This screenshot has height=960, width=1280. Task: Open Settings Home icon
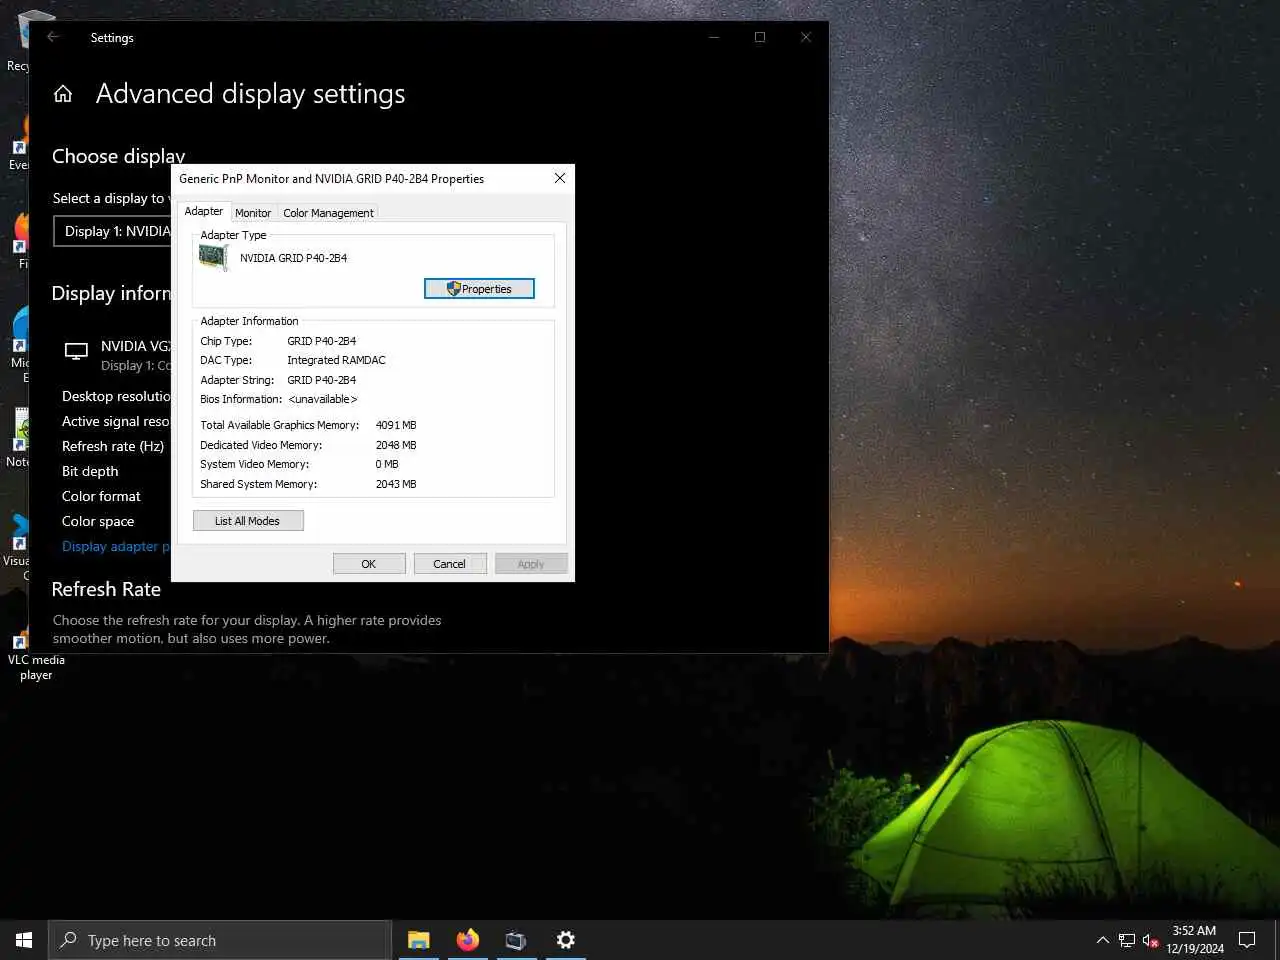63,94
